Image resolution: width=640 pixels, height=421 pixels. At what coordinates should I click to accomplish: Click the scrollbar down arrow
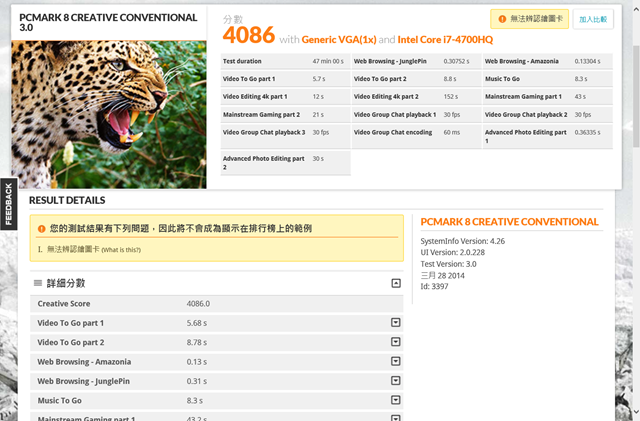(636, 413)
